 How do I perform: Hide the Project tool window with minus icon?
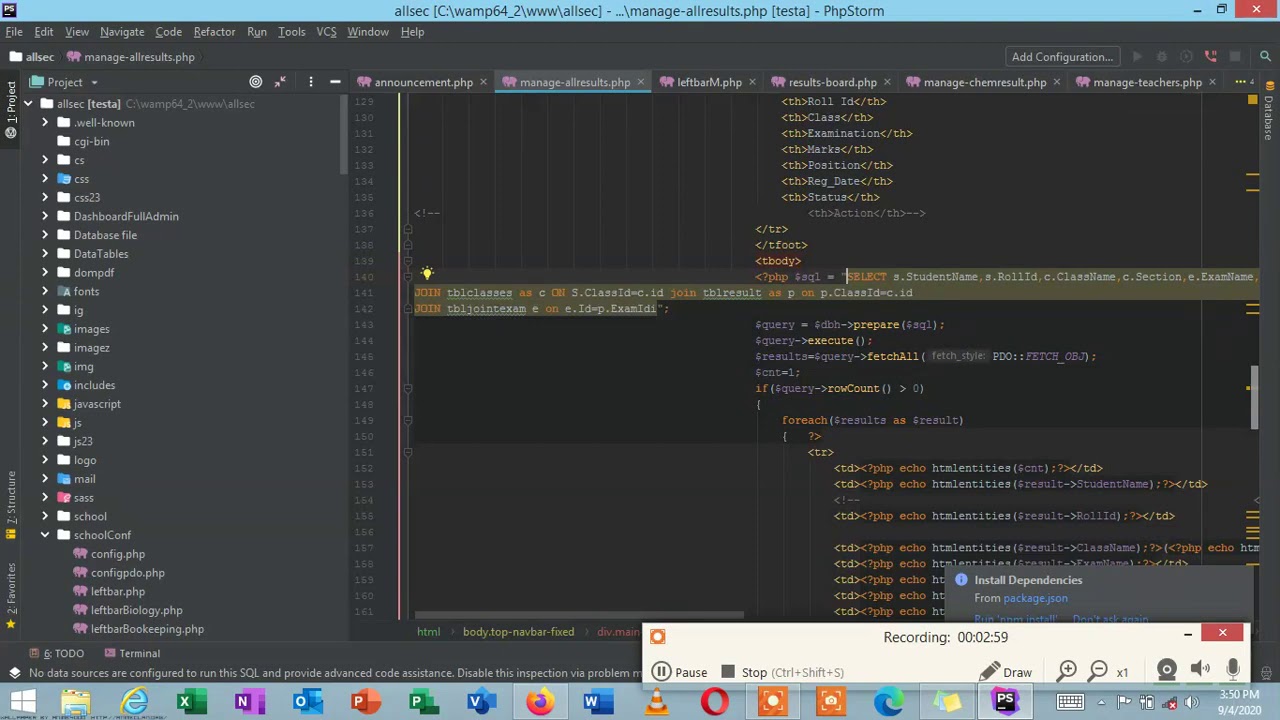tap(335, 82)
